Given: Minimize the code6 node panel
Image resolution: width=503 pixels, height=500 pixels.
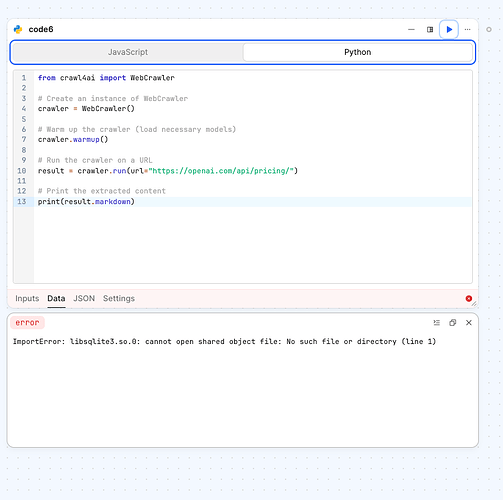Looking at the screenshot, I should click(411, 30).
